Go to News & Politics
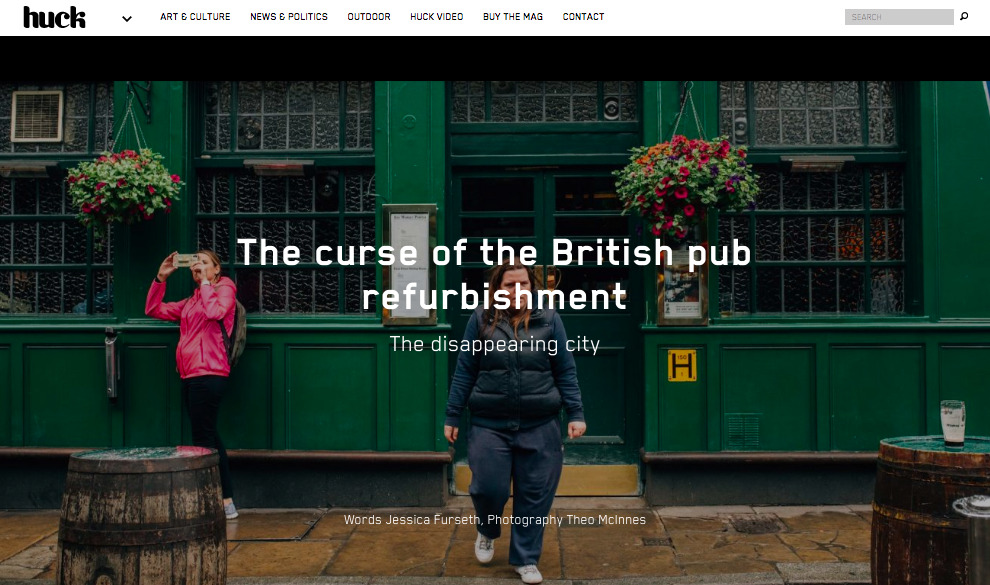Image resolution: width=990 pixels, height=585 pixels. tap(289, 17)
